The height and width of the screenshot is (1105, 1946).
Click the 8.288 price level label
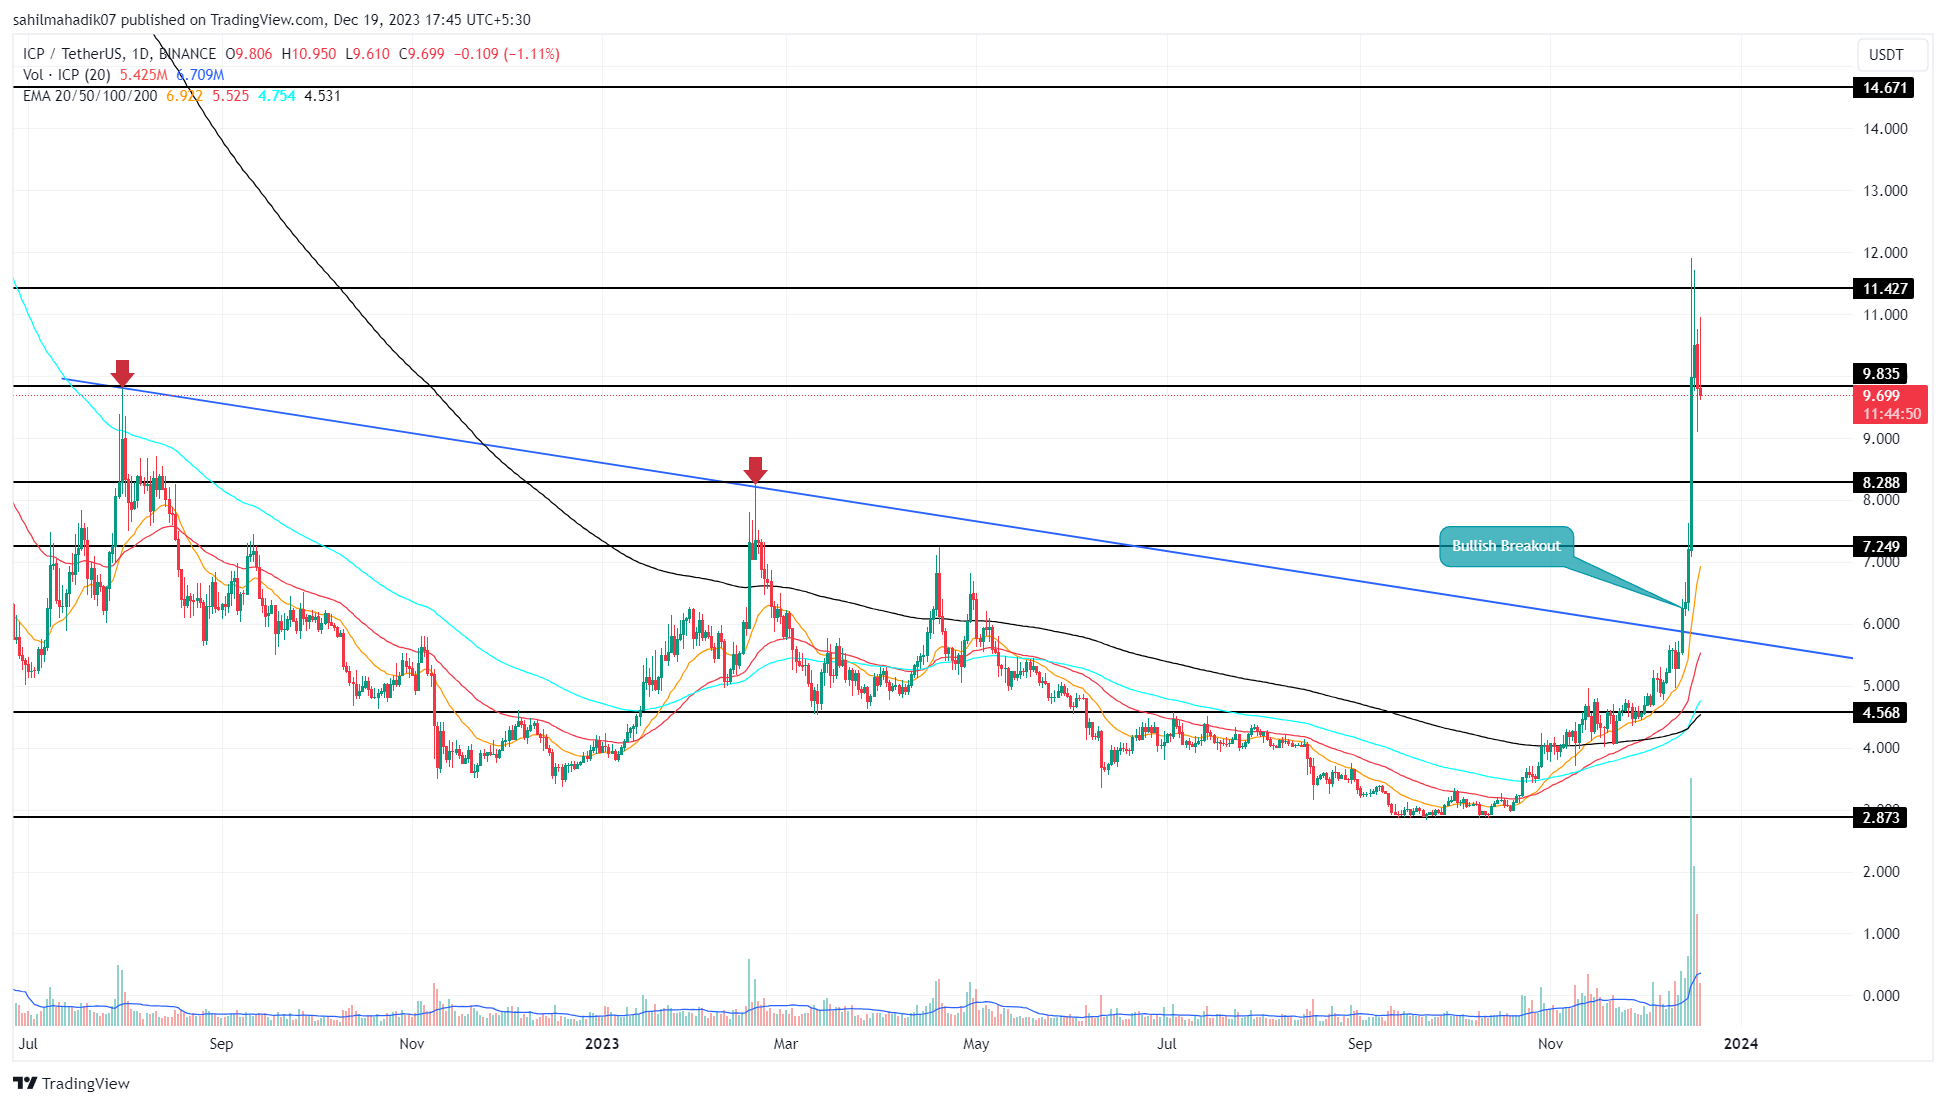[x=1880, y=483]
